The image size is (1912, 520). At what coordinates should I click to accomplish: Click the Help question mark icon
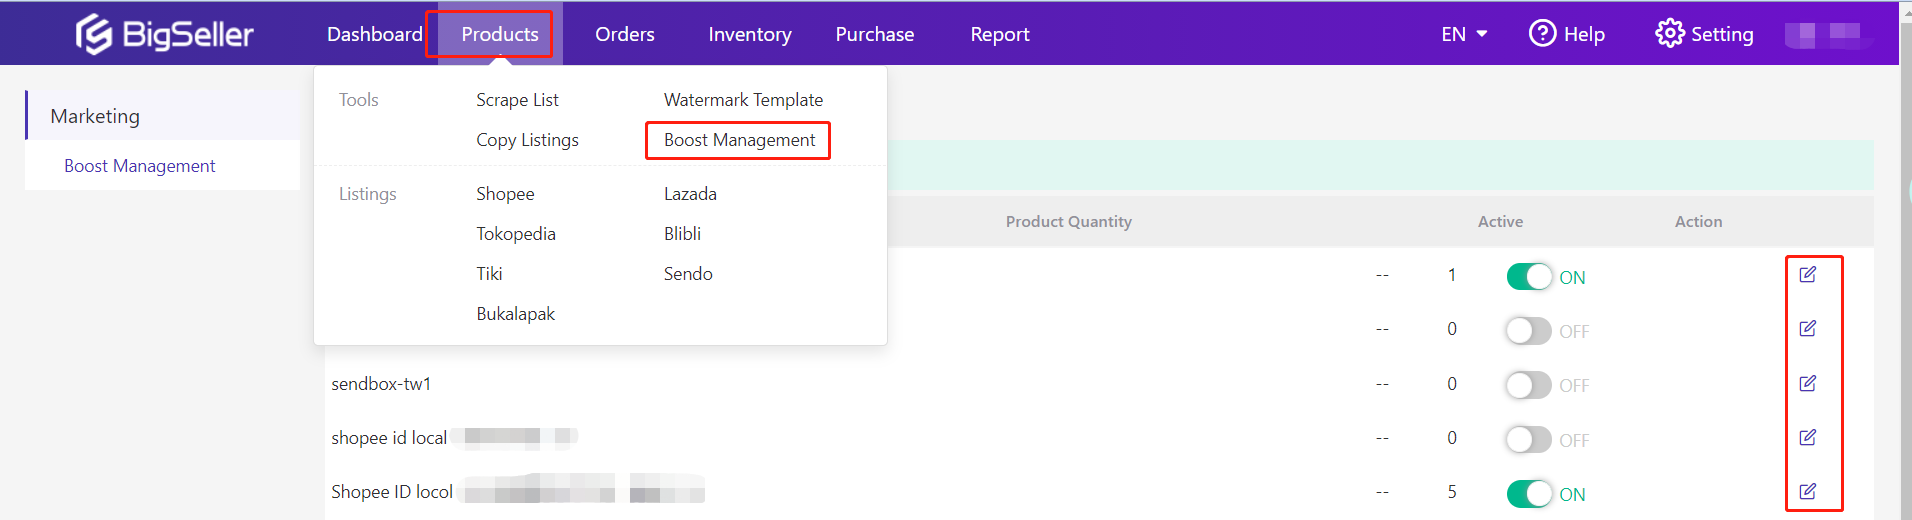point(1542,34)
